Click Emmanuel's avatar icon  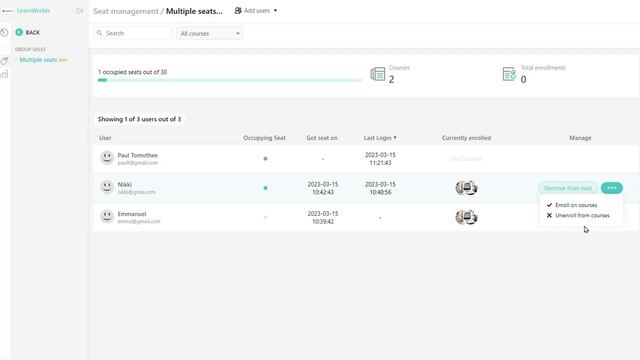pyautogui.click(x=107, y=216)
